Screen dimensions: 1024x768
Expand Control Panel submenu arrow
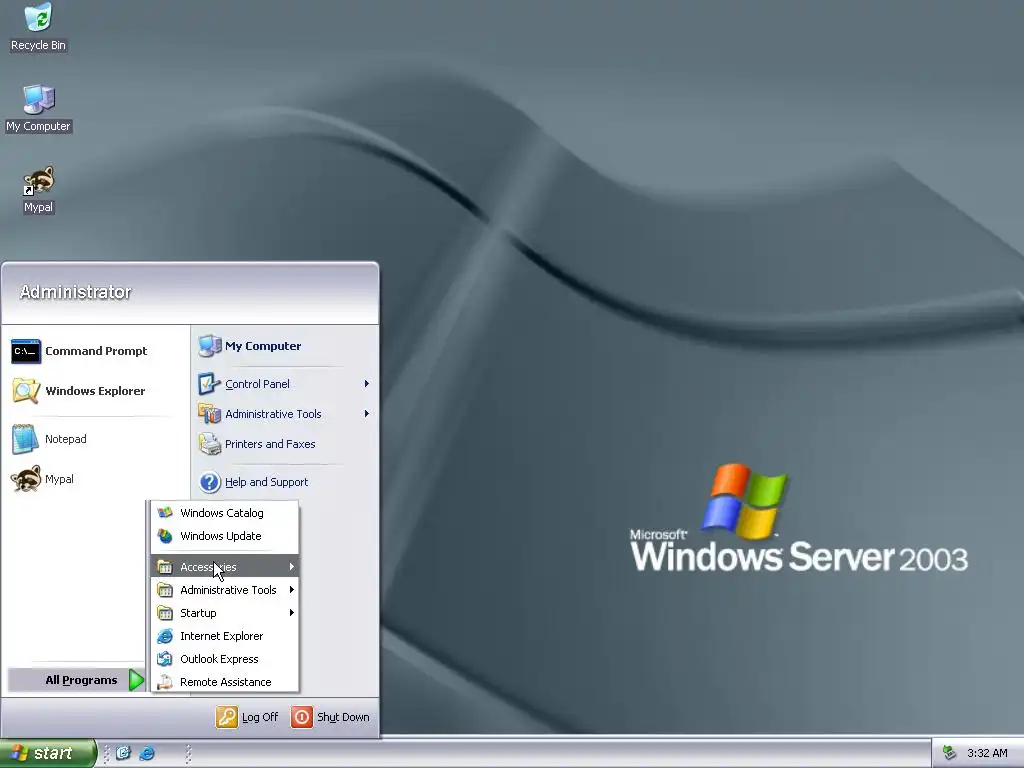coord(366,384)
